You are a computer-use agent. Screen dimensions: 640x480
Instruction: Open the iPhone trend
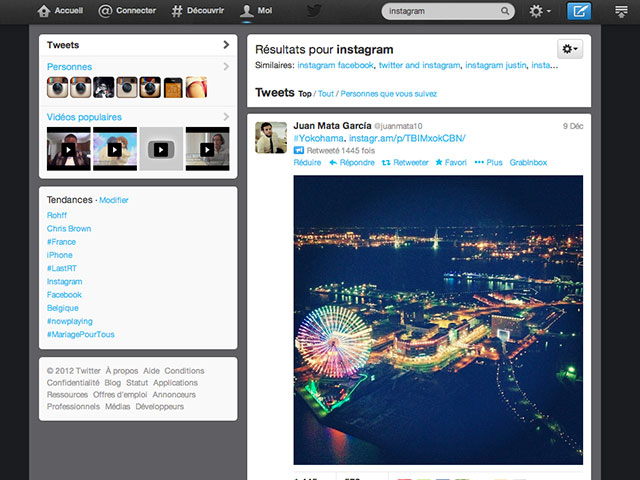pos(60,255)
